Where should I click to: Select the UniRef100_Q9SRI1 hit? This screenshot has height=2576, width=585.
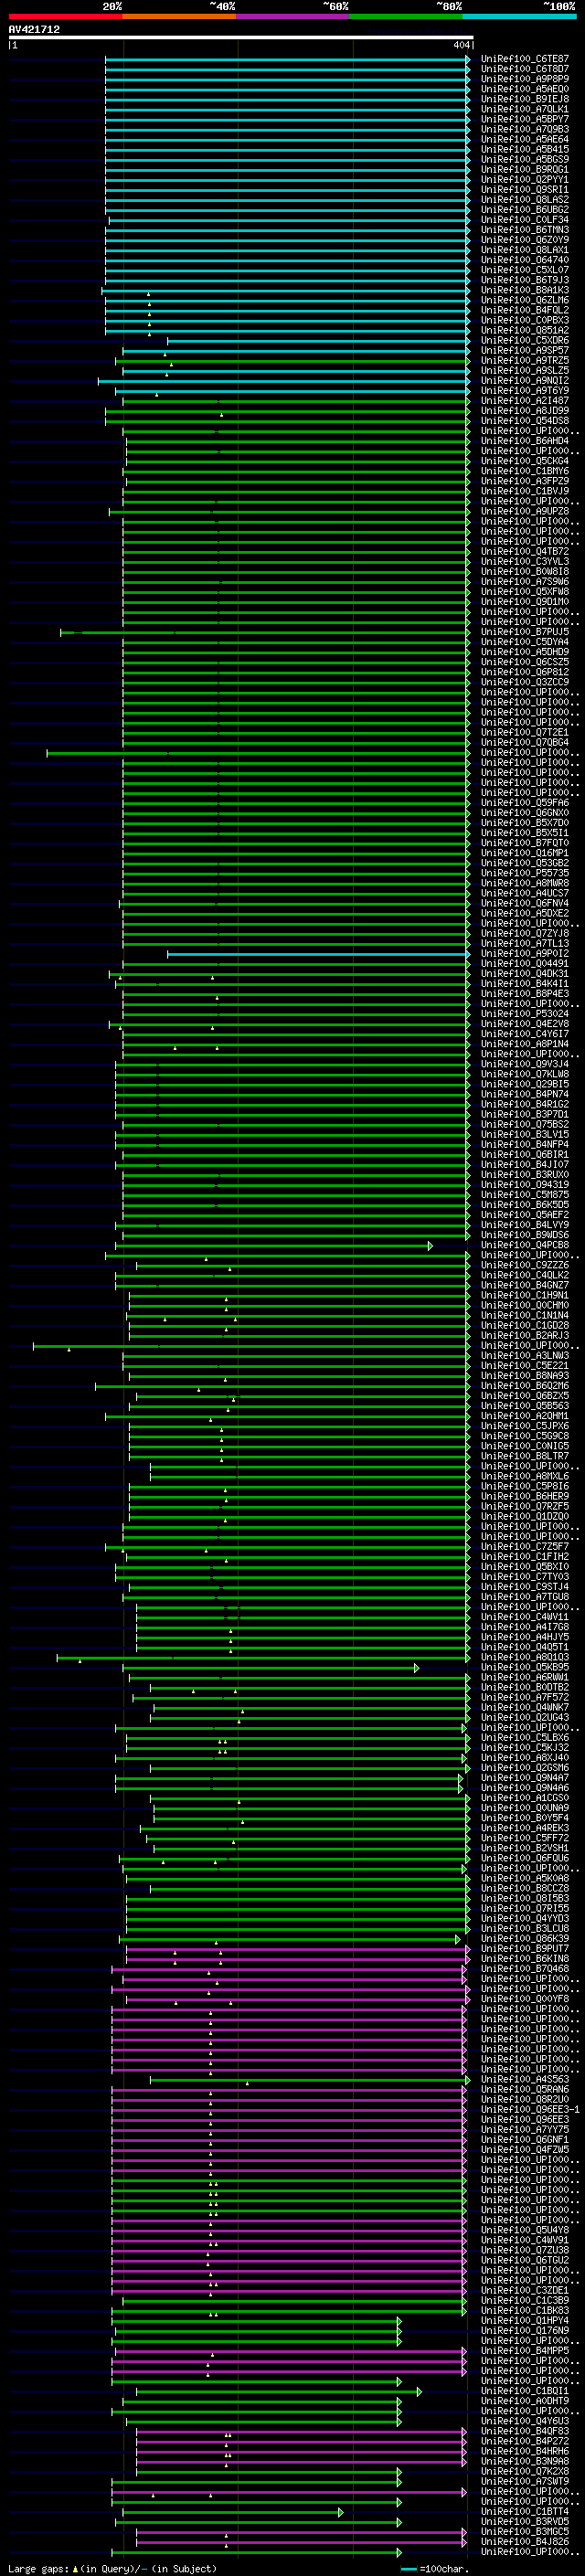click(x=525, y=189)
